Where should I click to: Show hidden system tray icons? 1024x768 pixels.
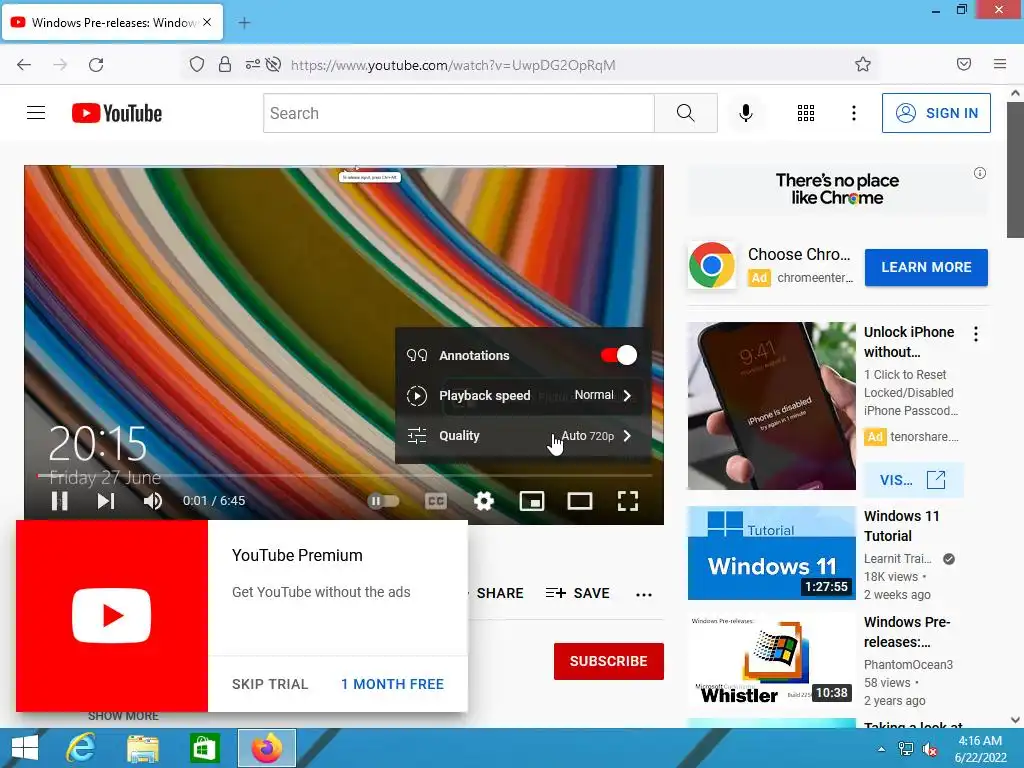(x=882, y=749)
